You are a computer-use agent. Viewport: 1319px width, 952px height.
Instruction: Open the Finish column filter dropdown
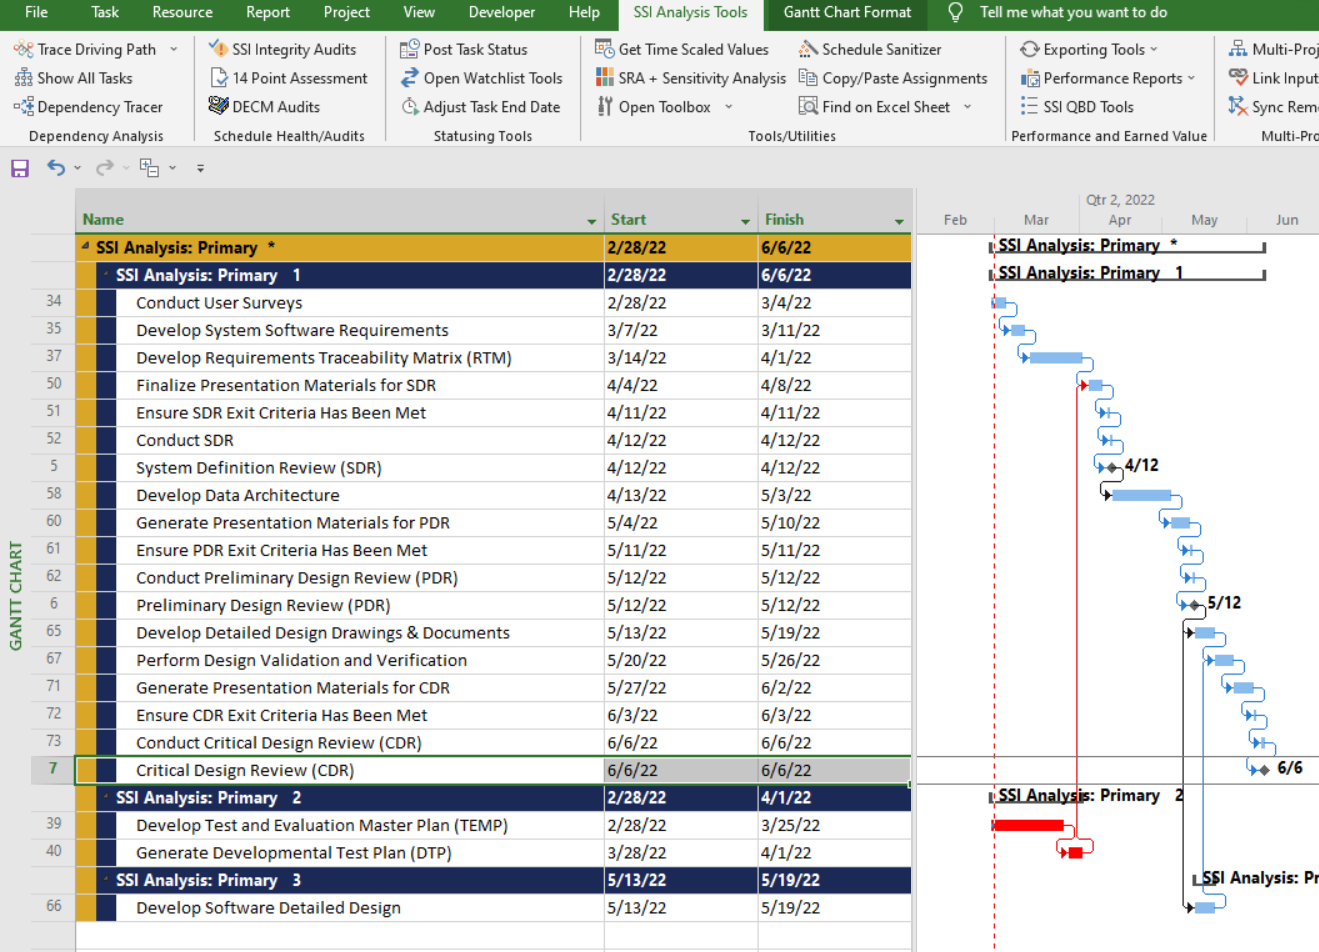tap(899, 221)
